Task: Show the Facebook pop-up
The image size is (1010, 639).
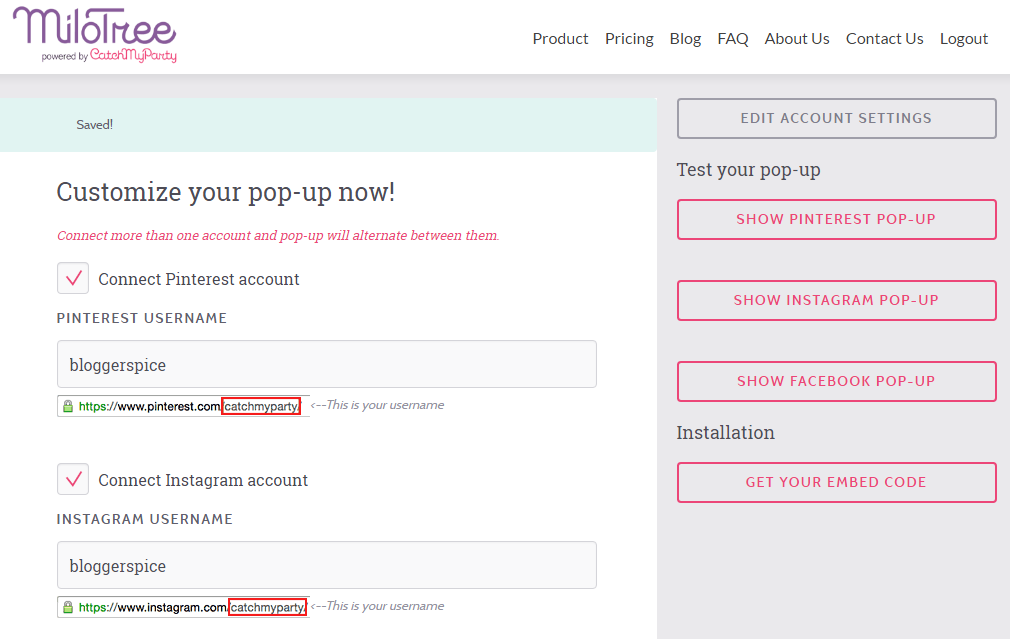Action: pyautogui.click(x=836, y=381)
